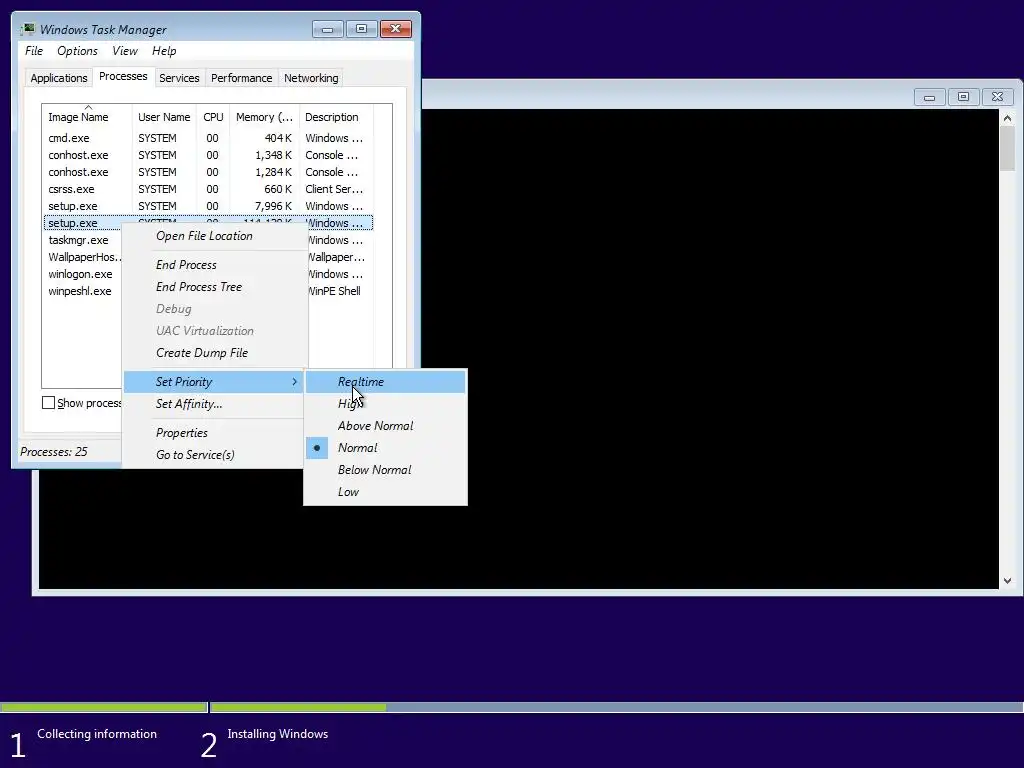Sort by Description column header
This screenshot has height=768, width=1024.
[336, 117]
